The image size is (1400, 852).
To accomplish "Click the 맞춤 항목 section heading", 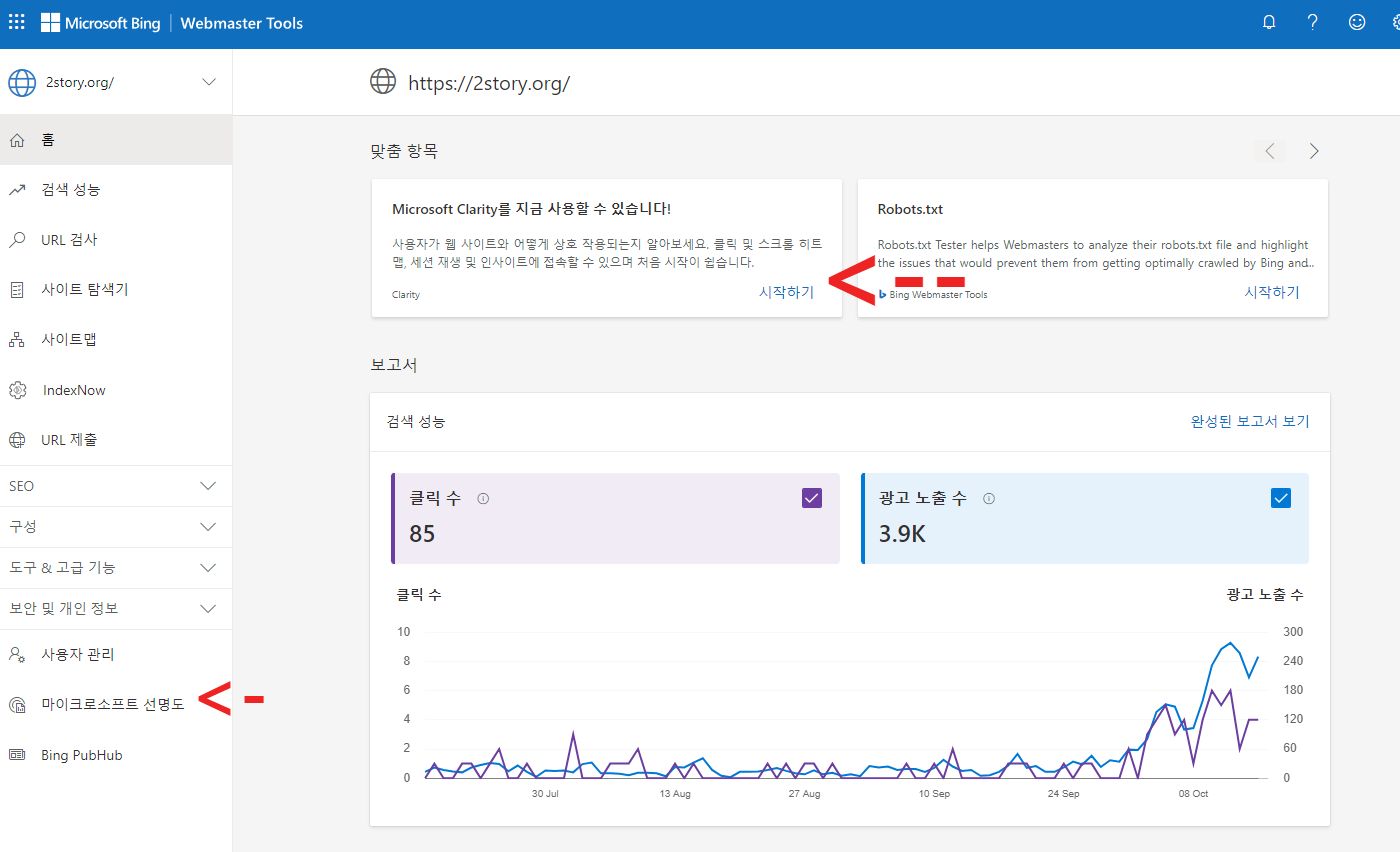I will point(404,151).
